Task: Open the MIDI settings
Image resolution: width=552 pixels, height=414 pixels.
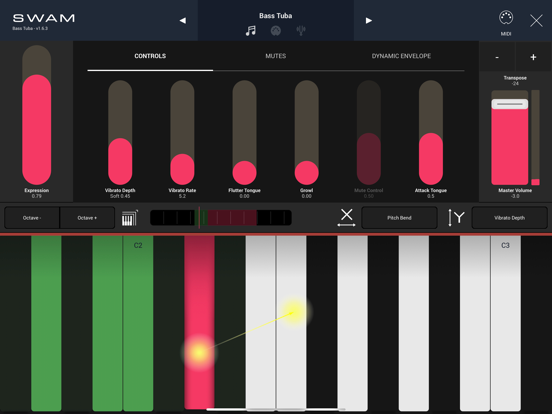Action: (506, 23)
